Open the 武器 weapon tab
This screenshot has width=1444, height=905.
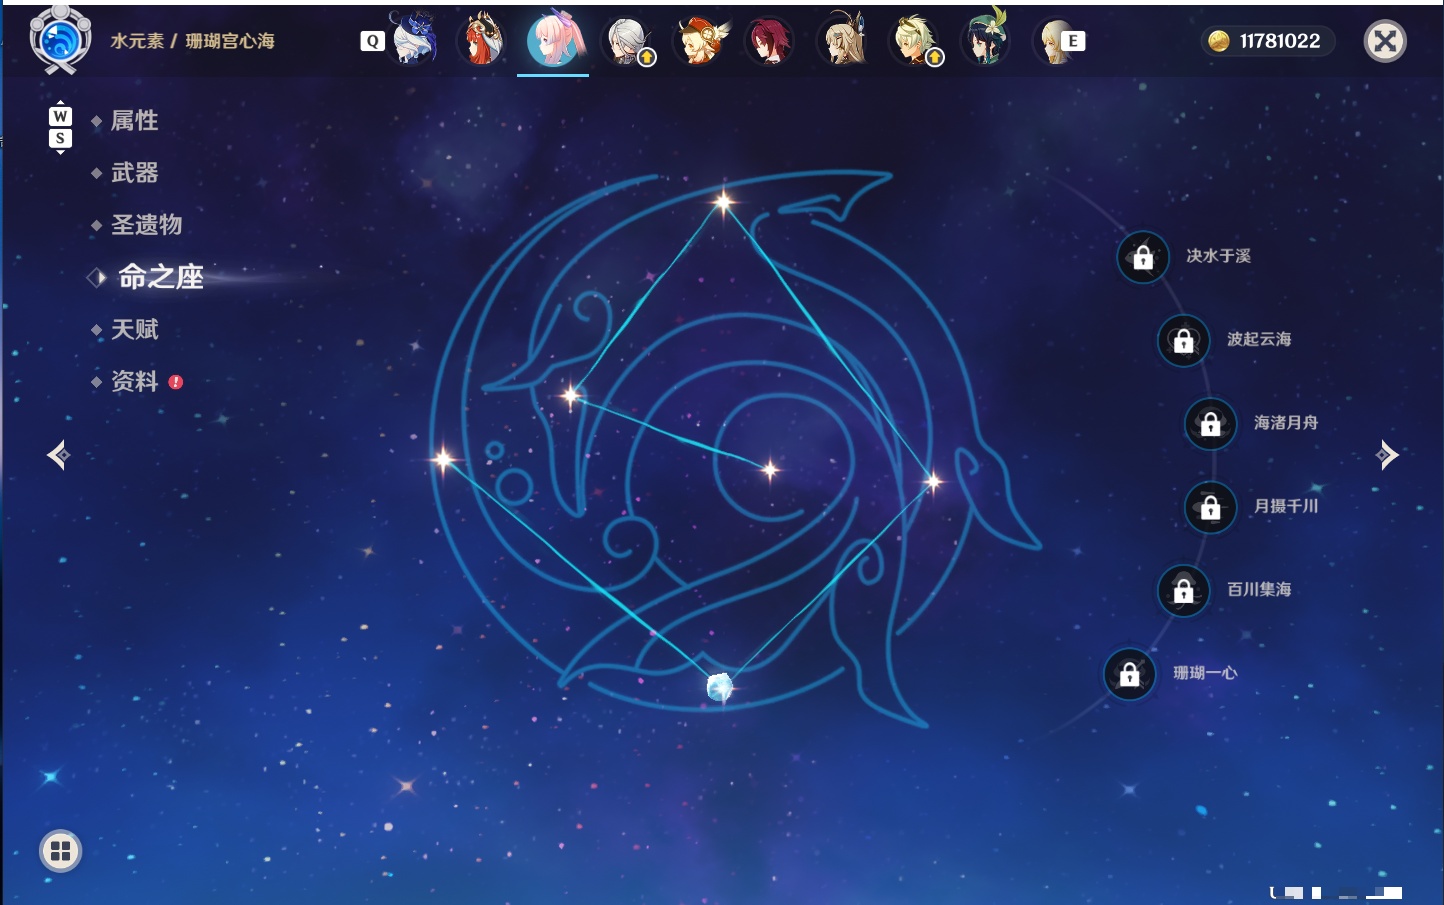[134, 173]
